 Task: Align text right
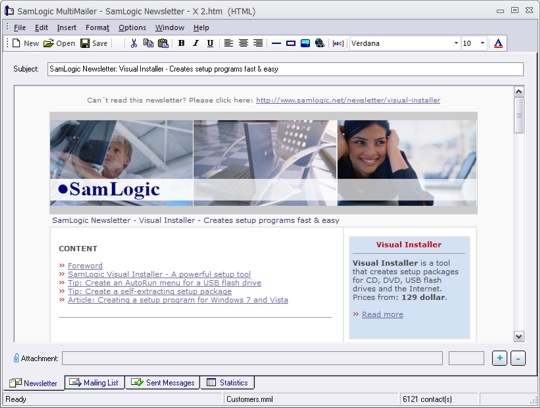(258, 43)
